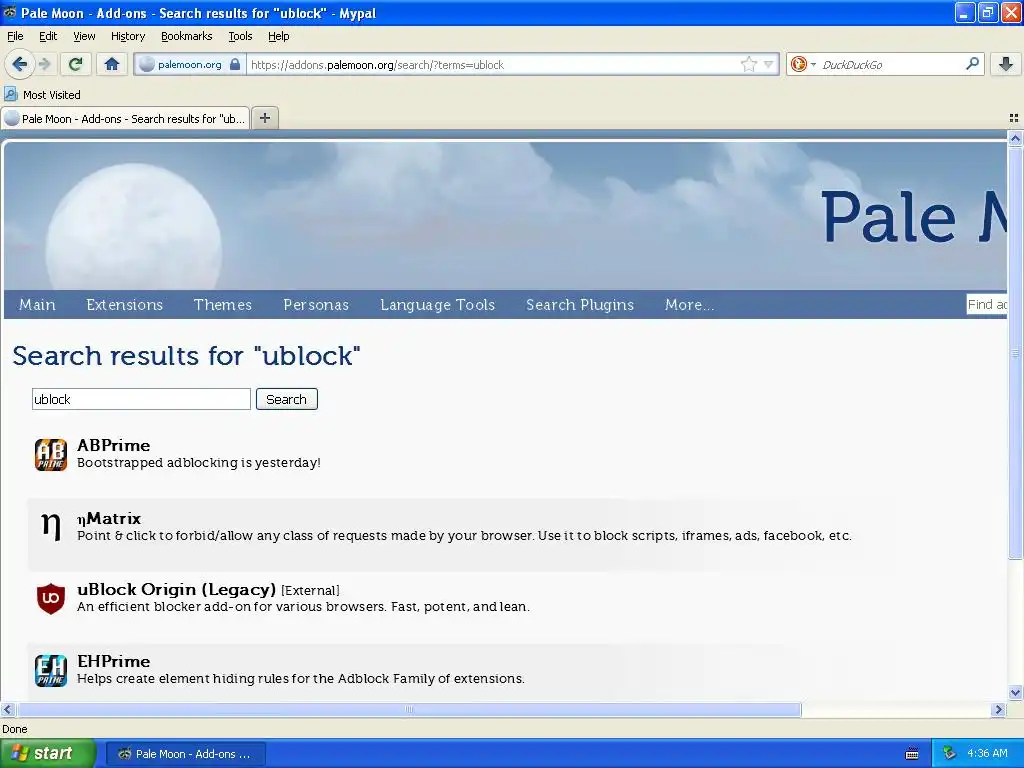This screenshot has width=1024, height=768.
Task: Click the ηMatrix eta icon
Action: pyautogui.click(x=51, y=526)
